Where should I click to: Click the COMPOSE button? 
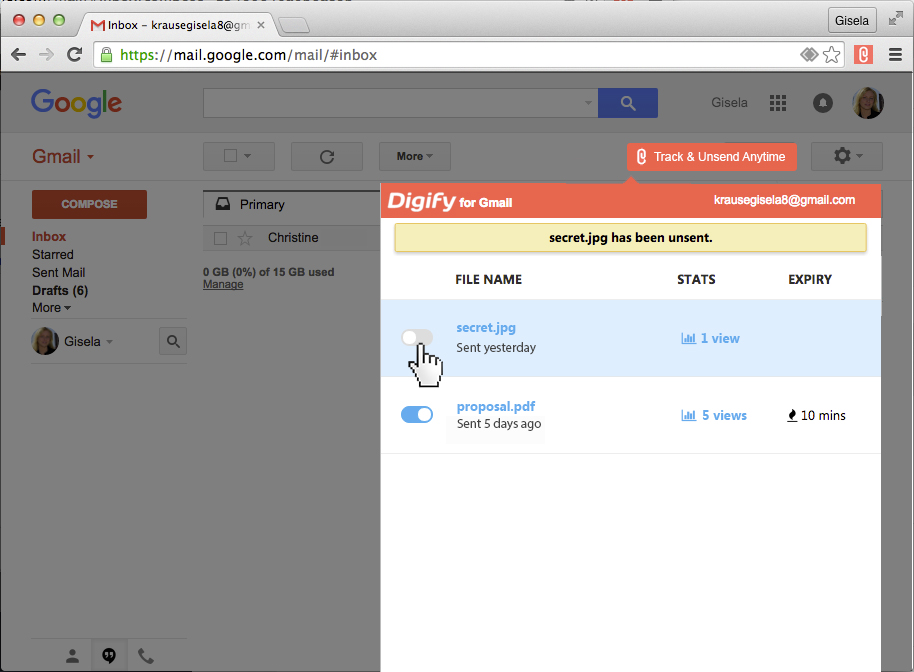point(89,205)
